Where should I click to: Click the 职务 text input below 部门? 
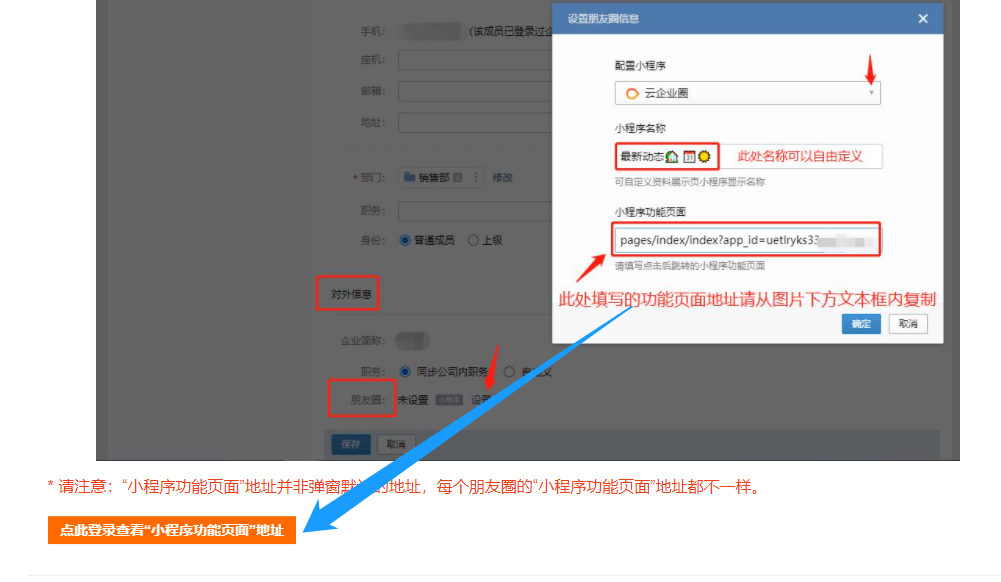click(x=476, y=211)
